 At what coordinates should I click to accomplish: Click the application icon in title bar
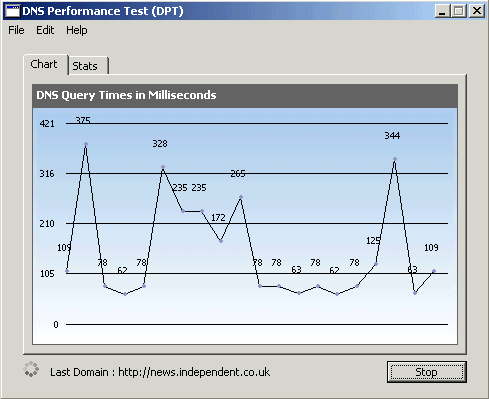13,11
